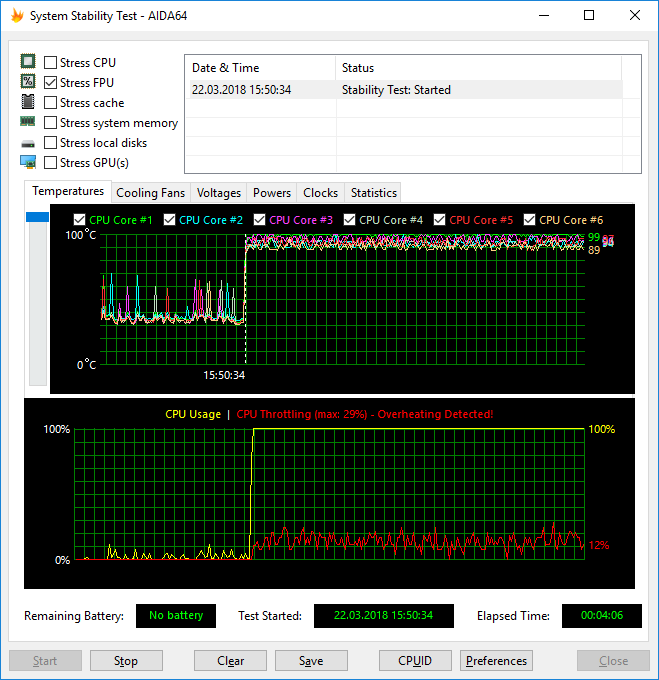659x680 pixels.
Task: Open CPUID panel
Action: pos(415,660)
